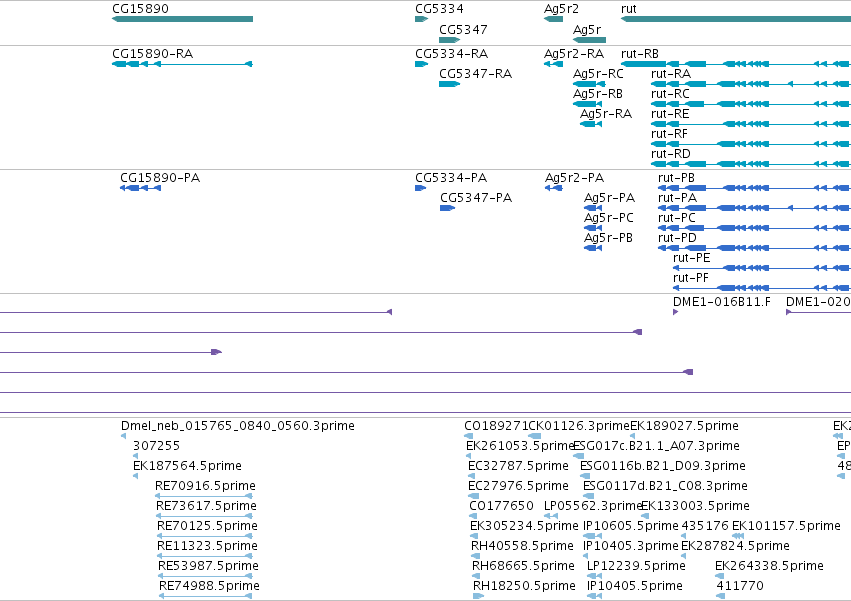Click transcript label CG5347-RA
Screen dimensions: 851x601
[x=475, y=74]
